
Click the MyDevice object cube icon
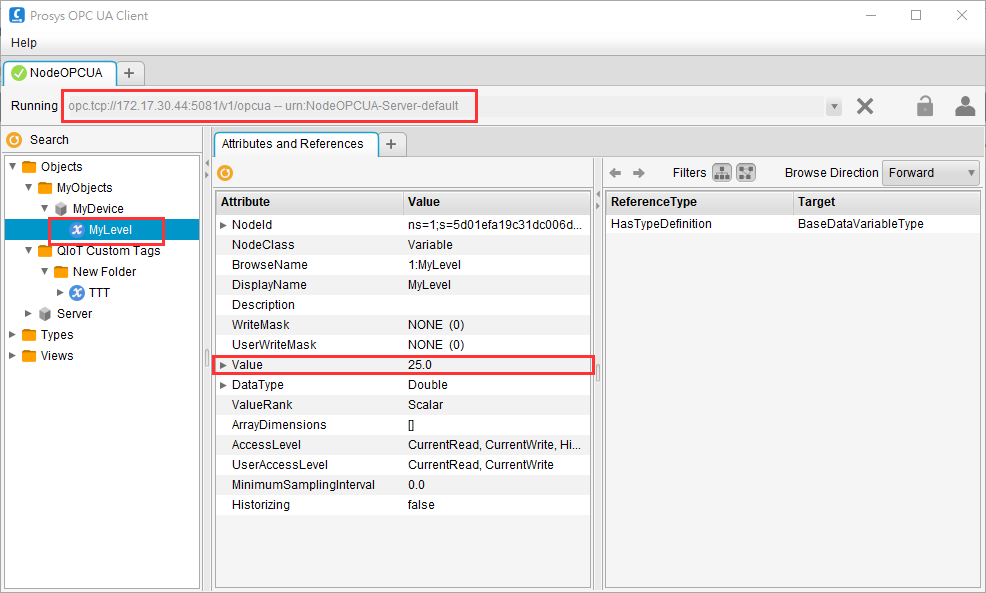pyautogui.click(x=61, y=209)
